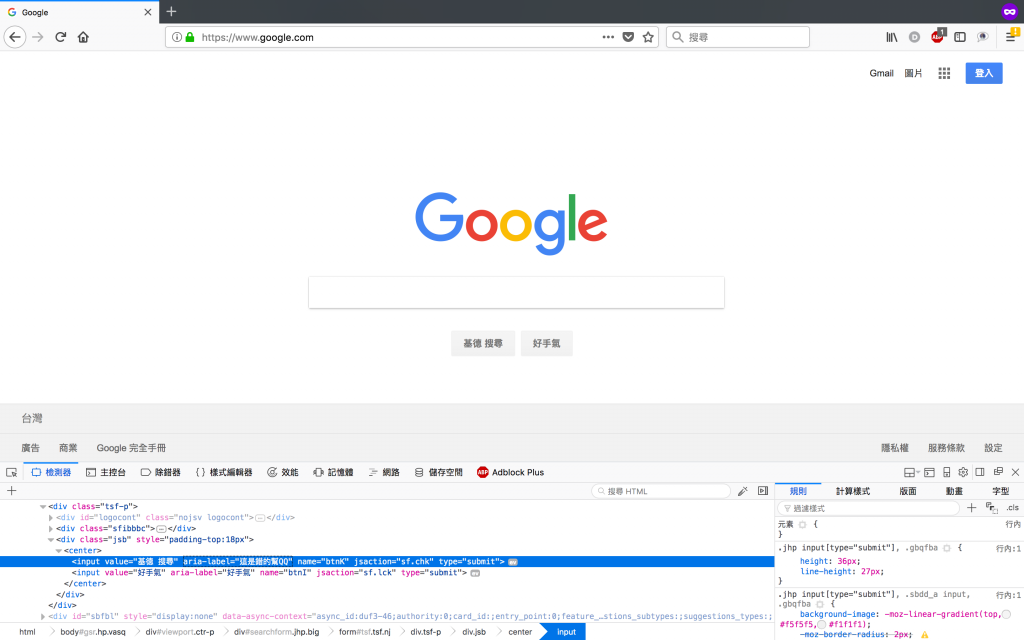Switch to the 除錯器 debugger tab
The width and height of the screenshot is (1024, 640).
161,472
